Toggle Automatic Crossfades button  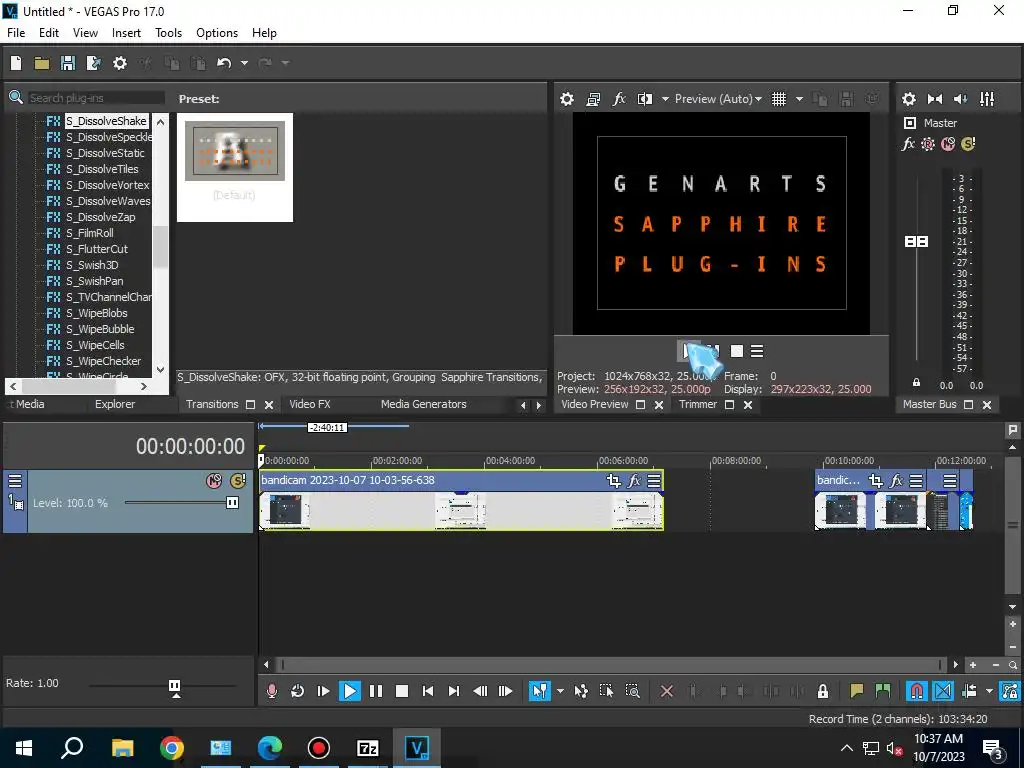click(x=943, y=691)
